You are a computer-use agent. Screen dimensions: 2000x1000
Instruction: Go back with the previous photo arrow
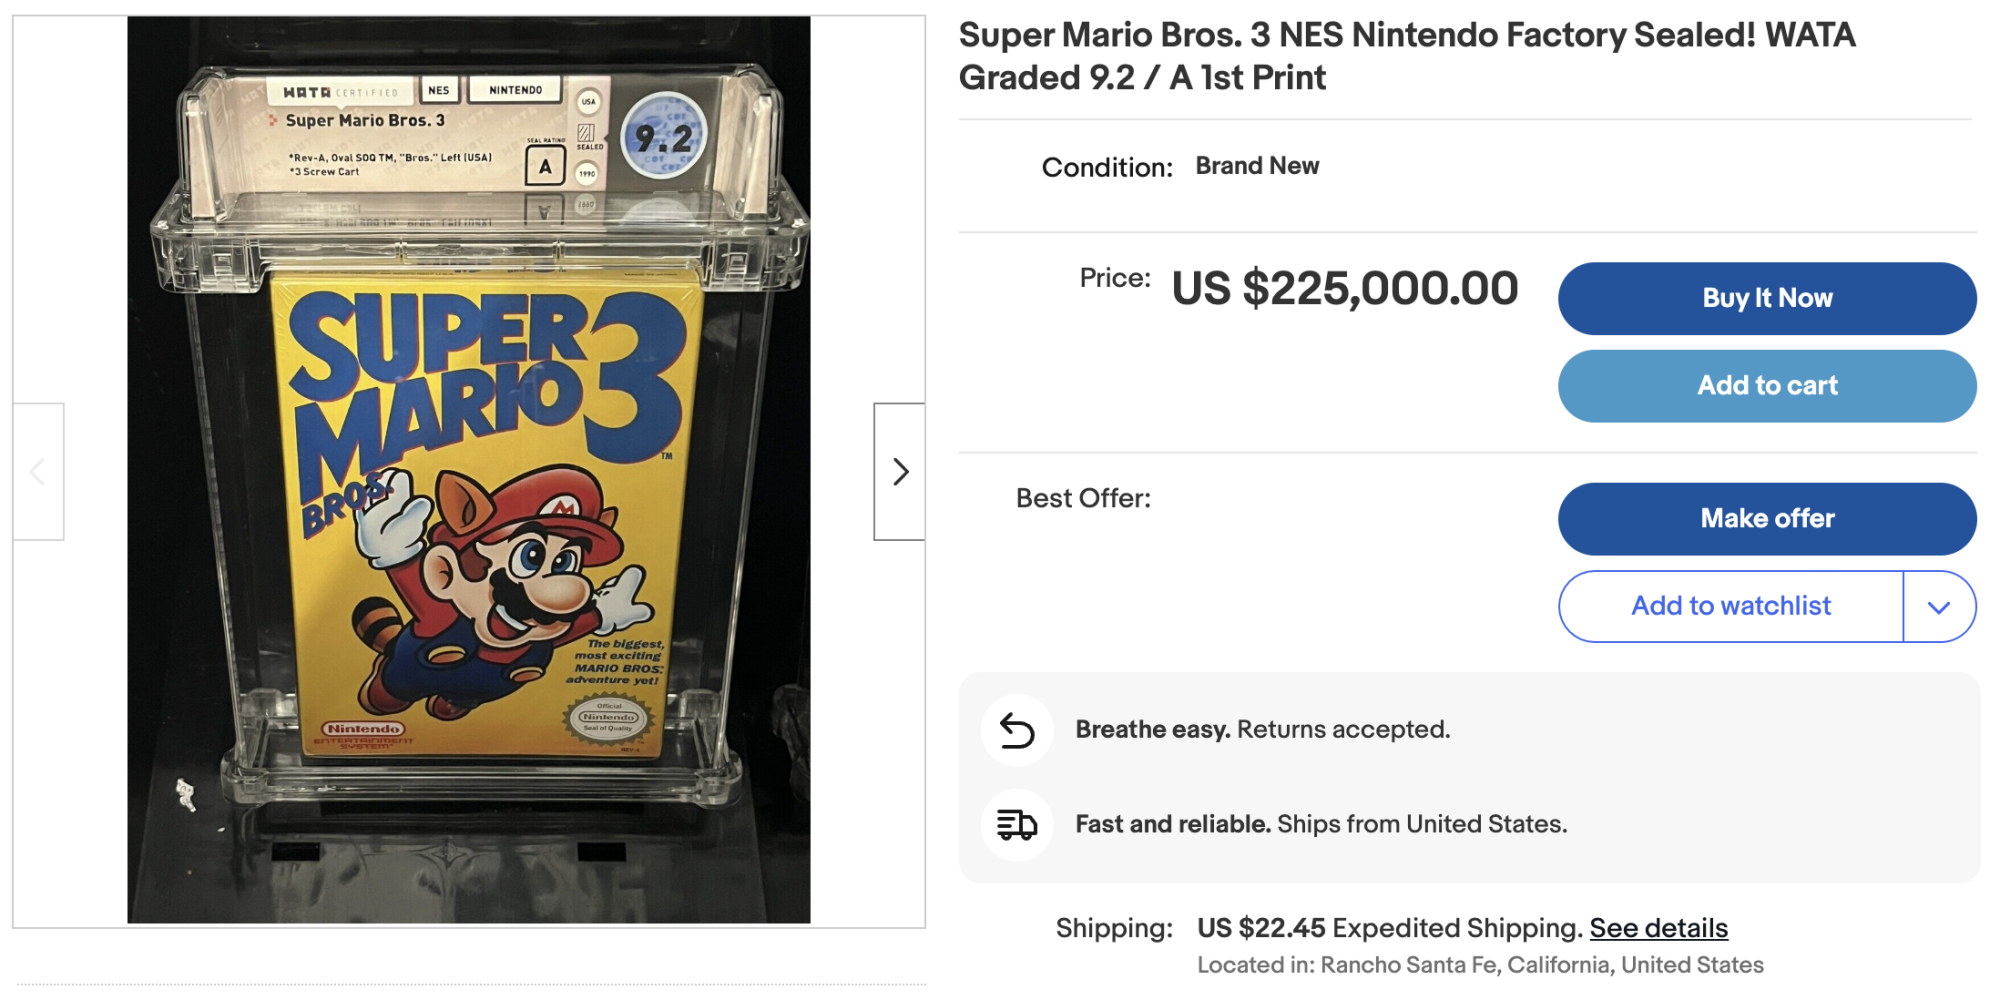tap(38, 472)
